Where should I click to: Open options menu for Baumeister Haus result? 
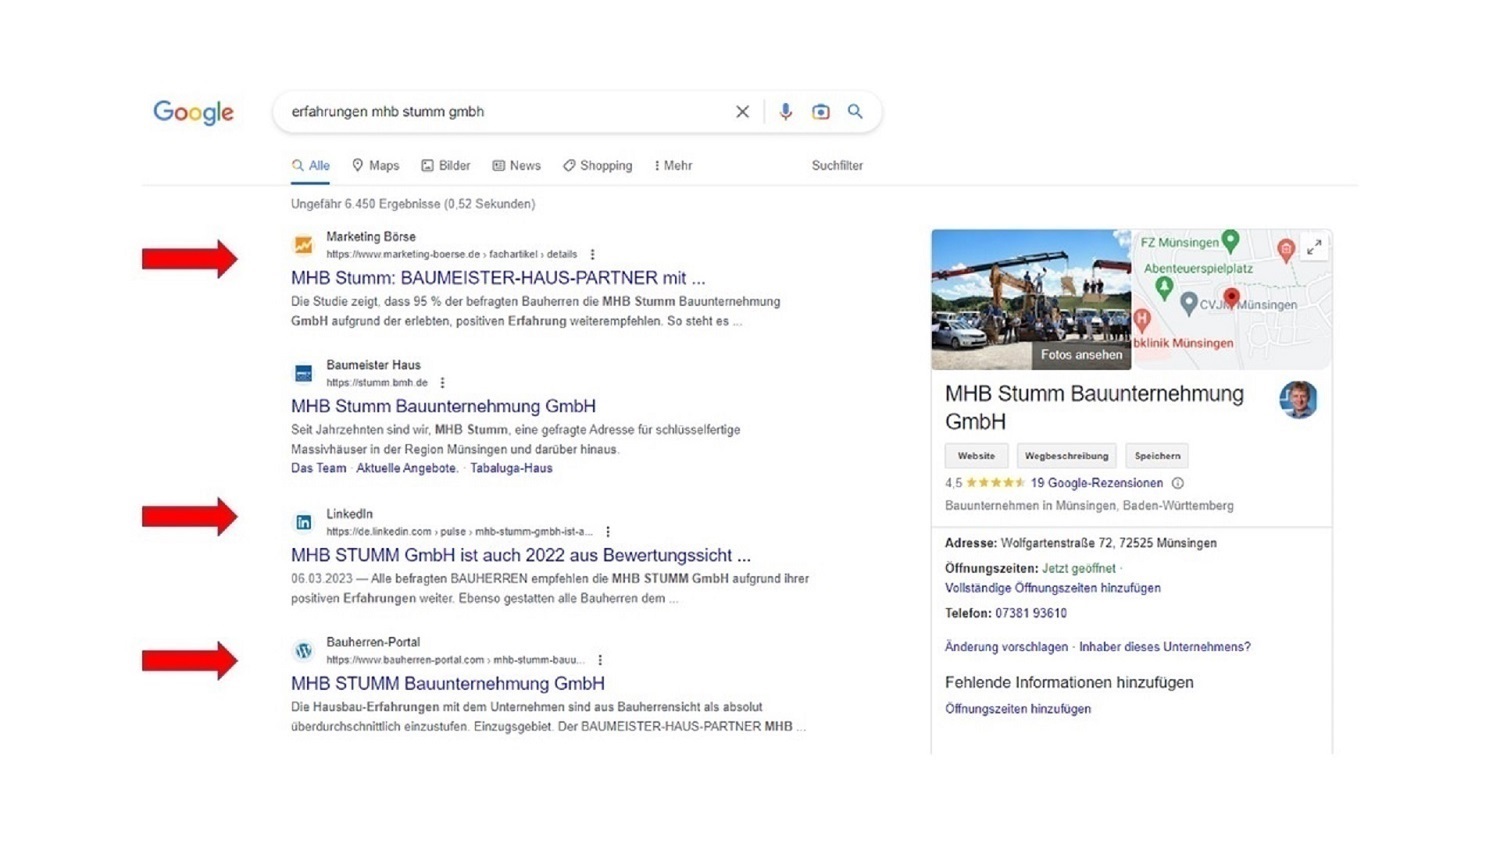coord(442,383)
